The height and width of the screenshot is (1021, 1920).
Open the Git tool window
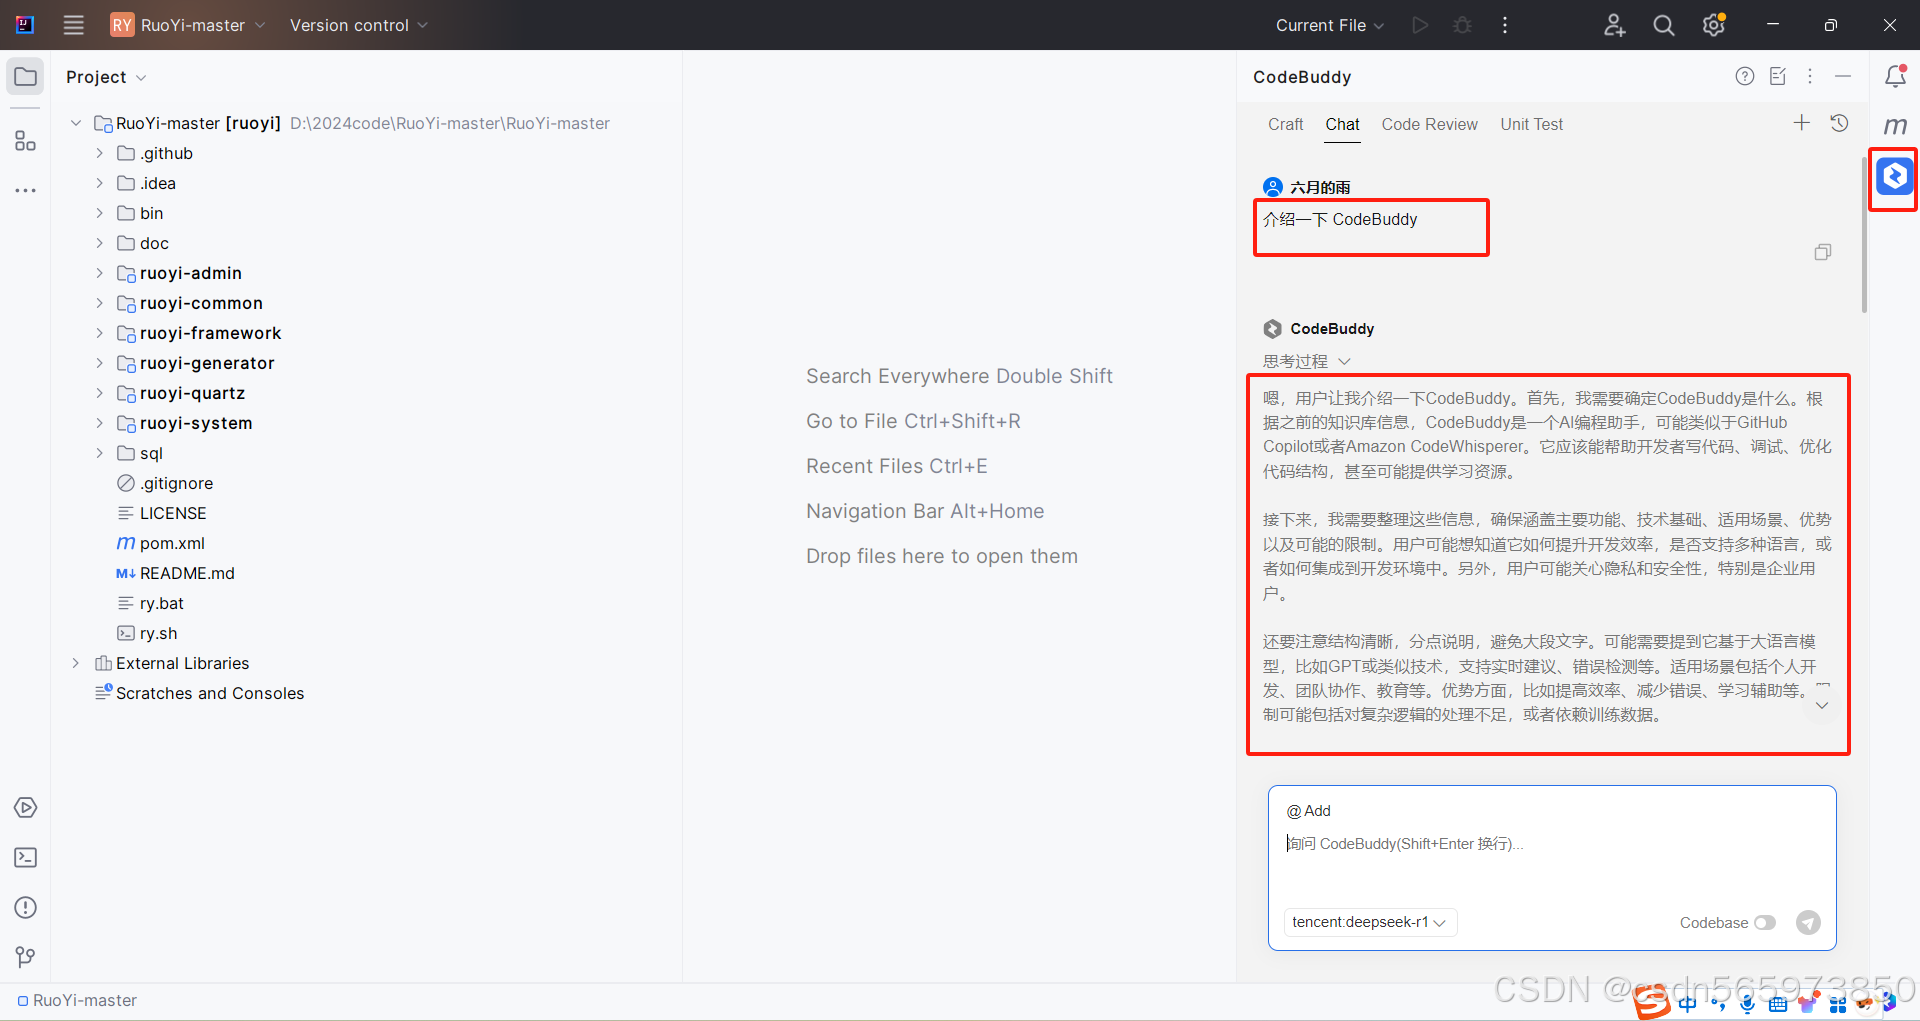(x=26, y=957)
